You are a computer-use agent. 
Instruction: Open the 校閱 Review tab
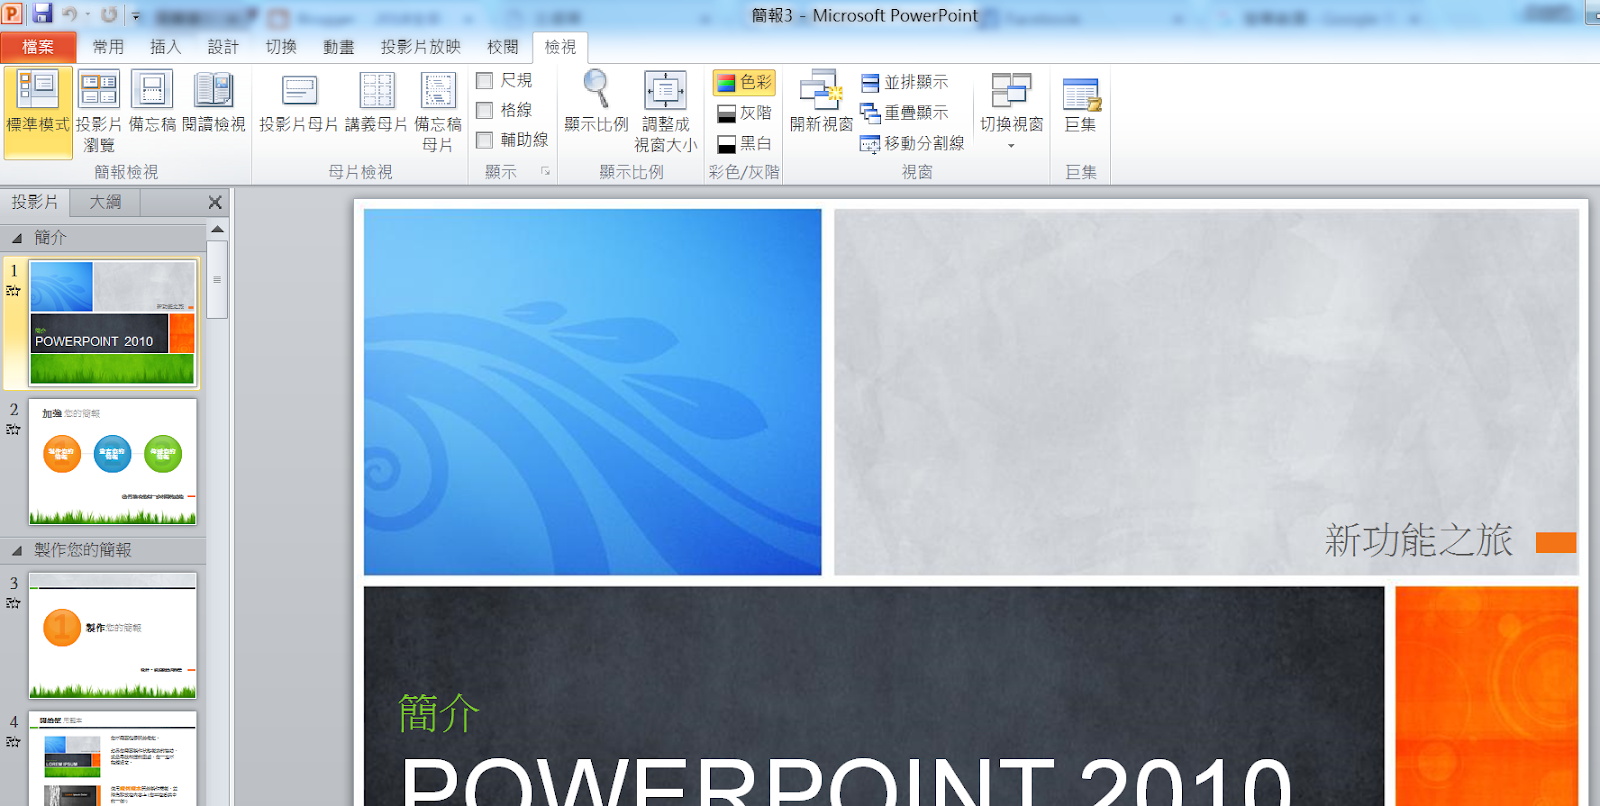[503, 47]
